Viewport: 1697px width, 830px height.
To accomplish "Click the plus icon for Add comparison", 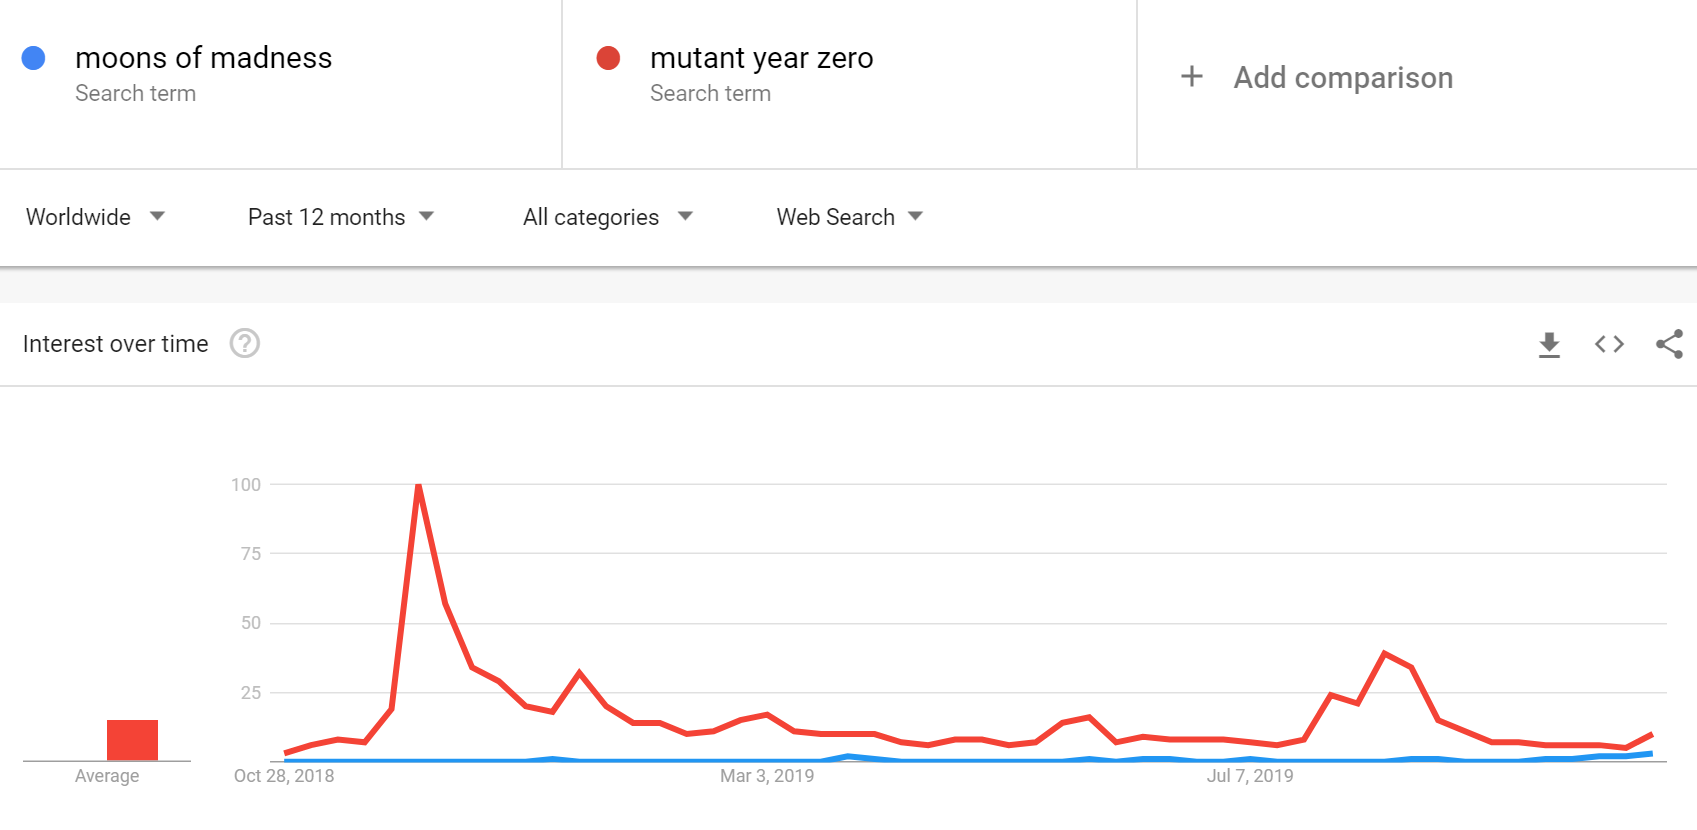I will click(1191, 76).
